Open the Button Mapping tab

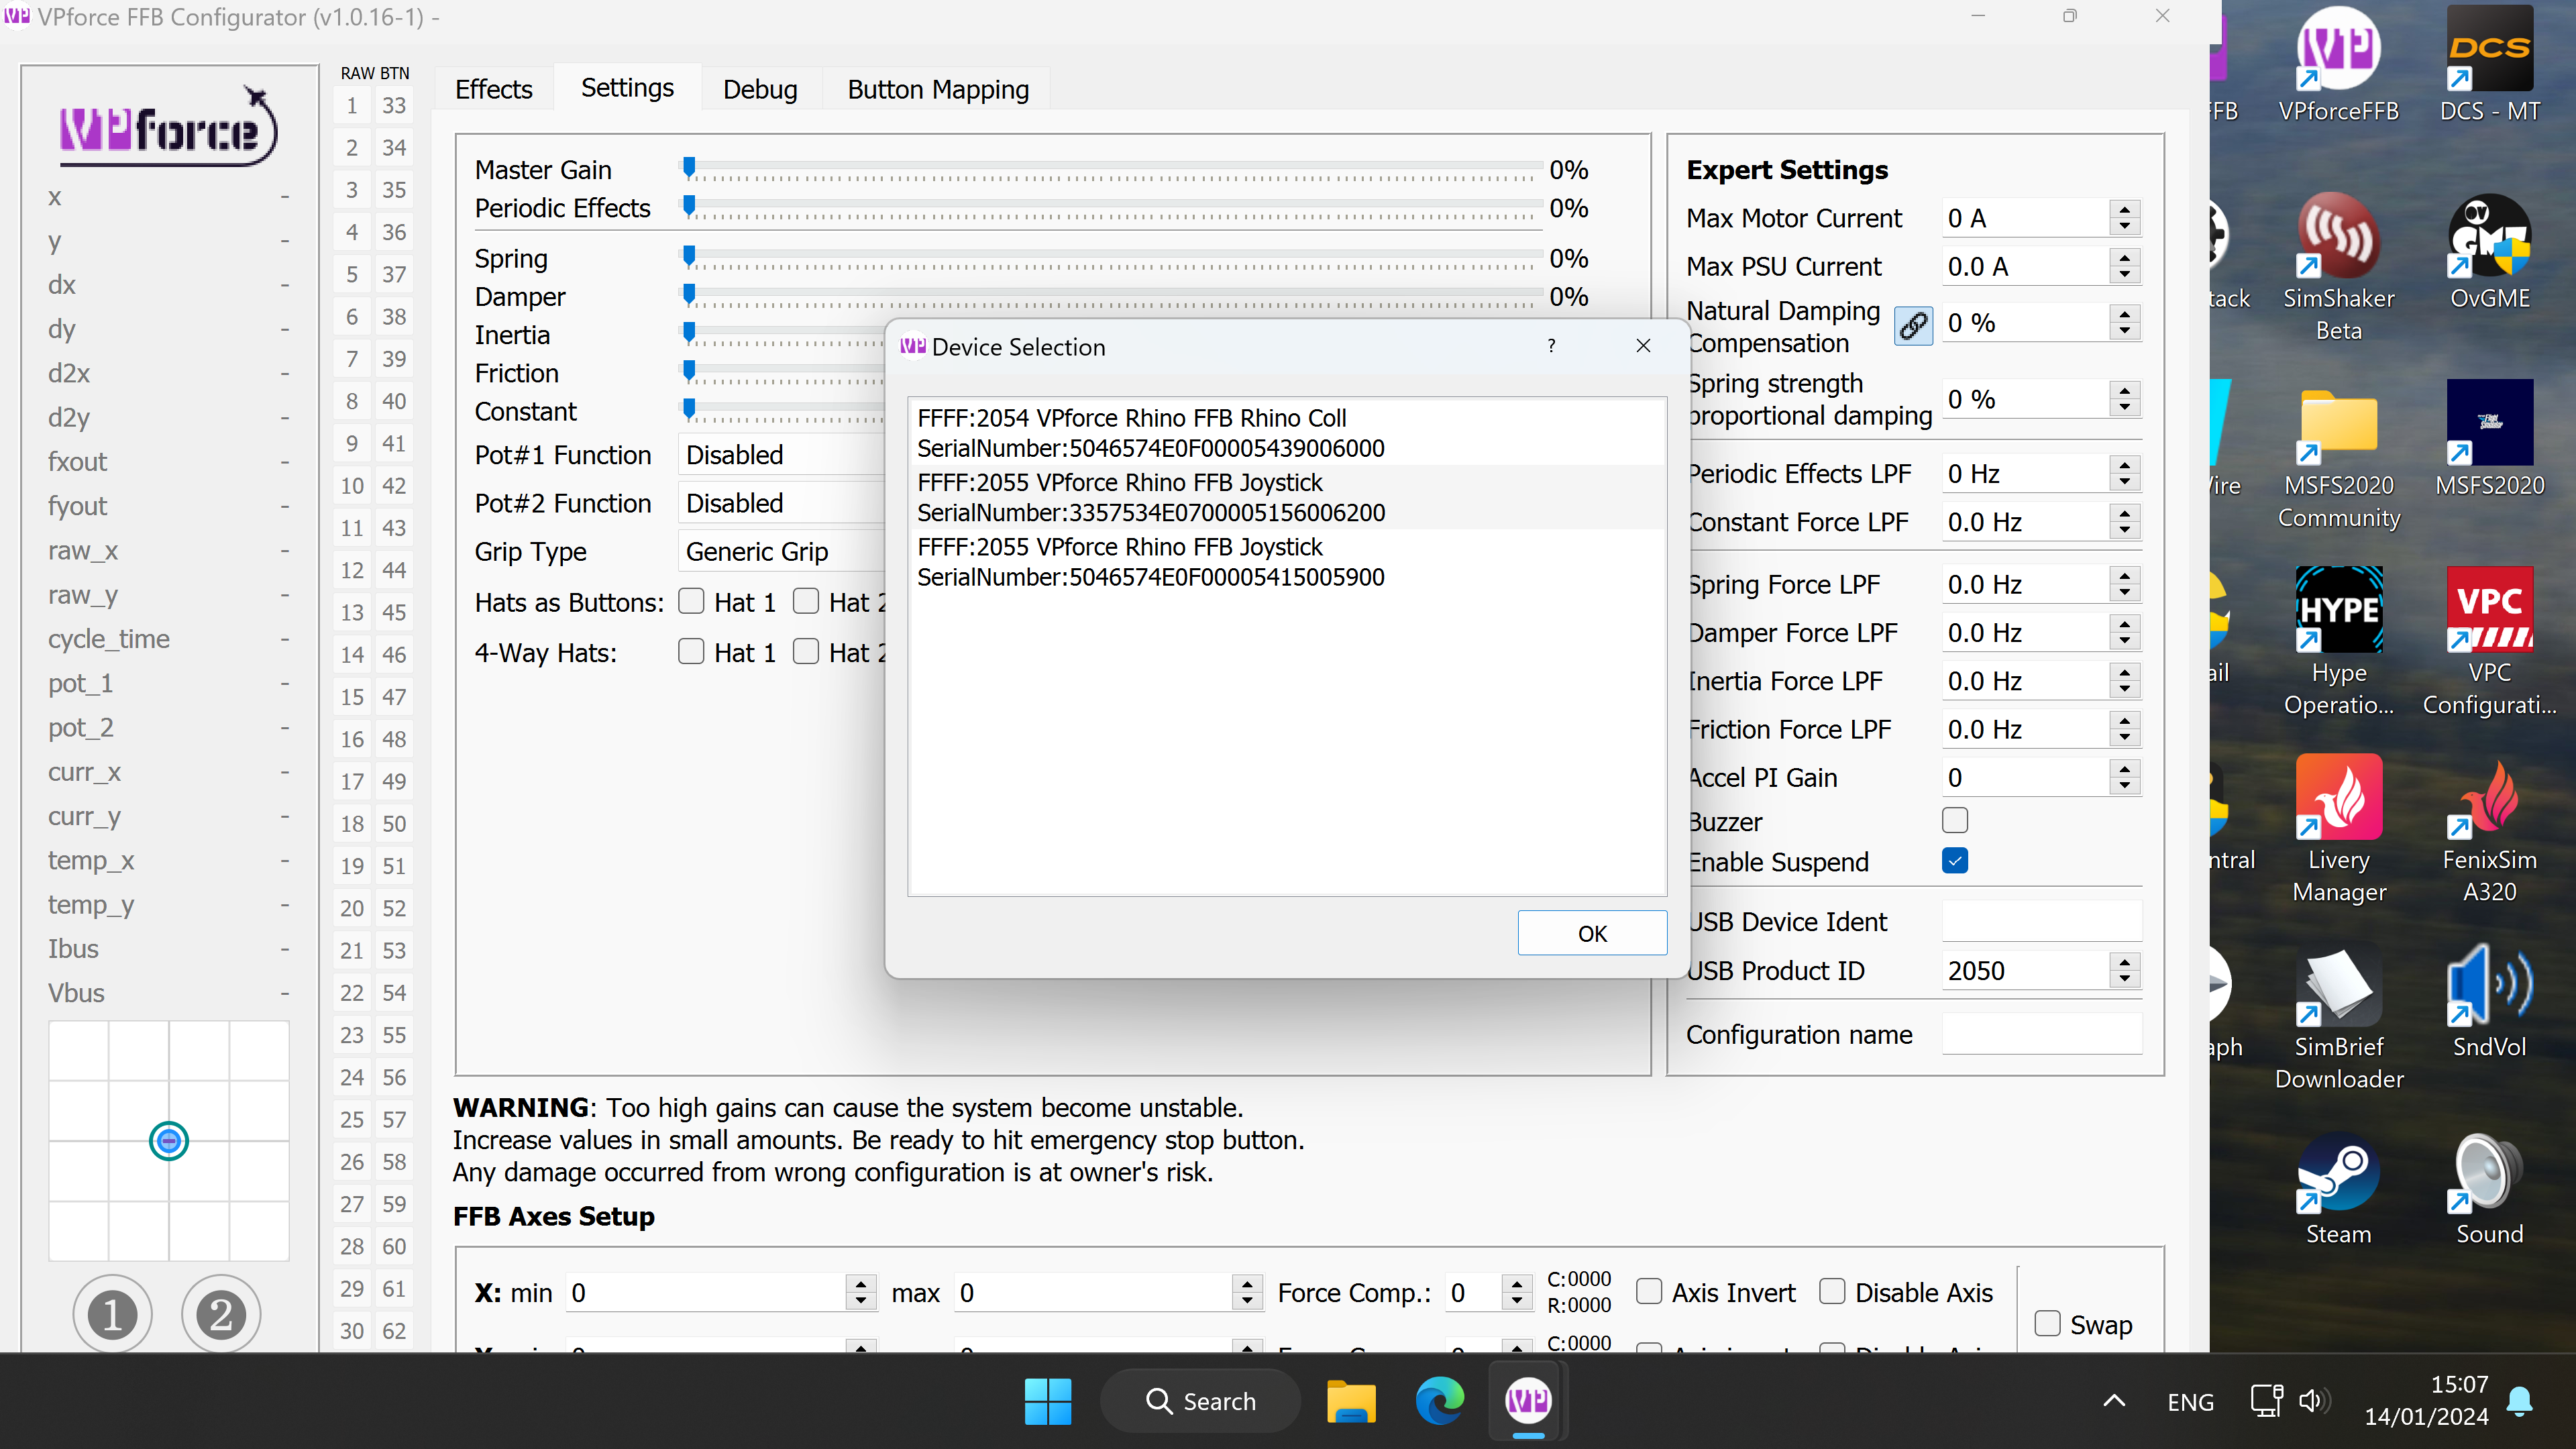(x=937, y=89)
